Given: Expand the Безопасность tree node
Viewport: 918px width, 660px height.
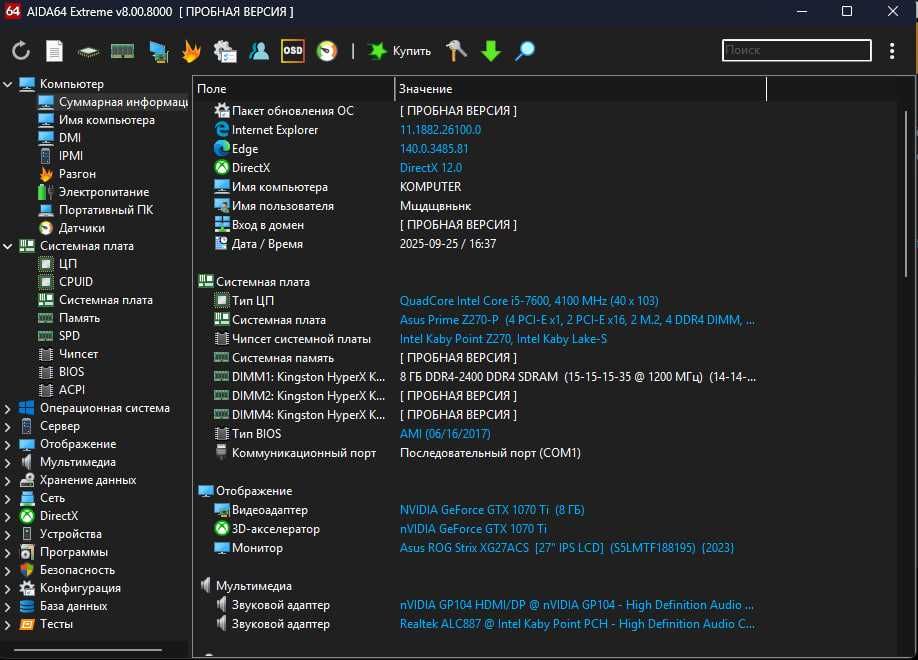Looking at the screenshot, I should tap(8, 571).
